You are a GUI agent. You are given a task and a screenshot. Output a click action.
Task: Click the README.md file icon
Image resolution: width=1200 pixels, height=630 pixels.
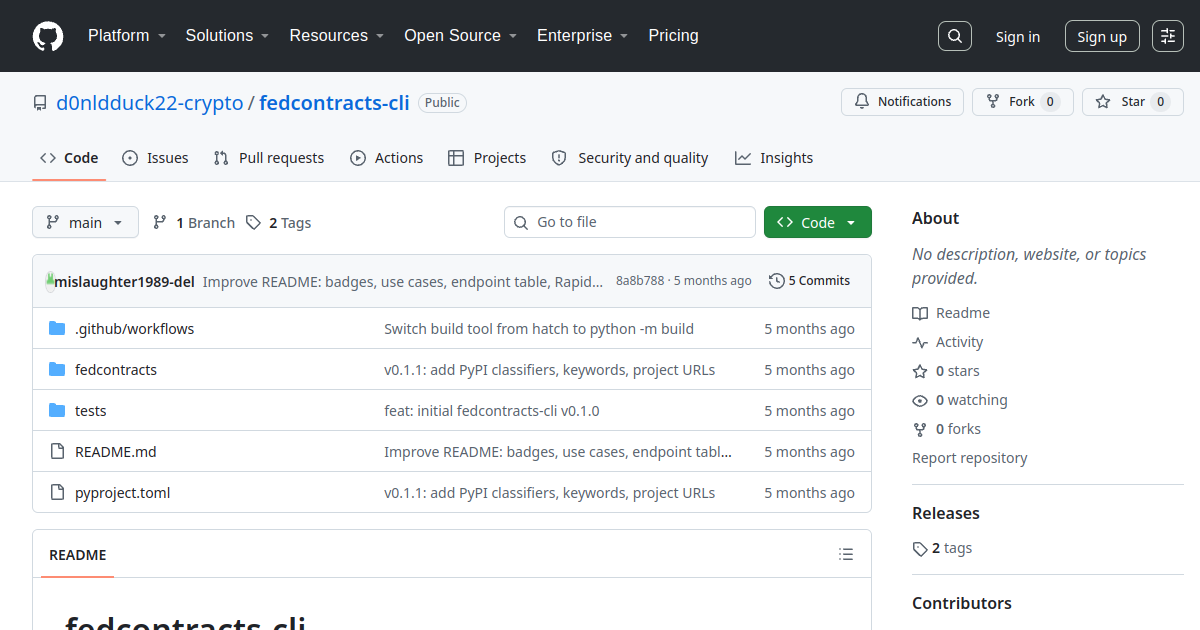pyautogui.click(x=57, y=452)
